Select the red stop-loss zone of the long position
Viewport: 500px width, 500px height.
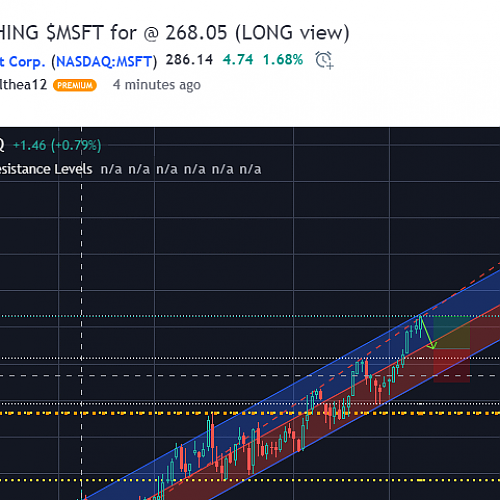pyautogui.click(x=452, y=366)
